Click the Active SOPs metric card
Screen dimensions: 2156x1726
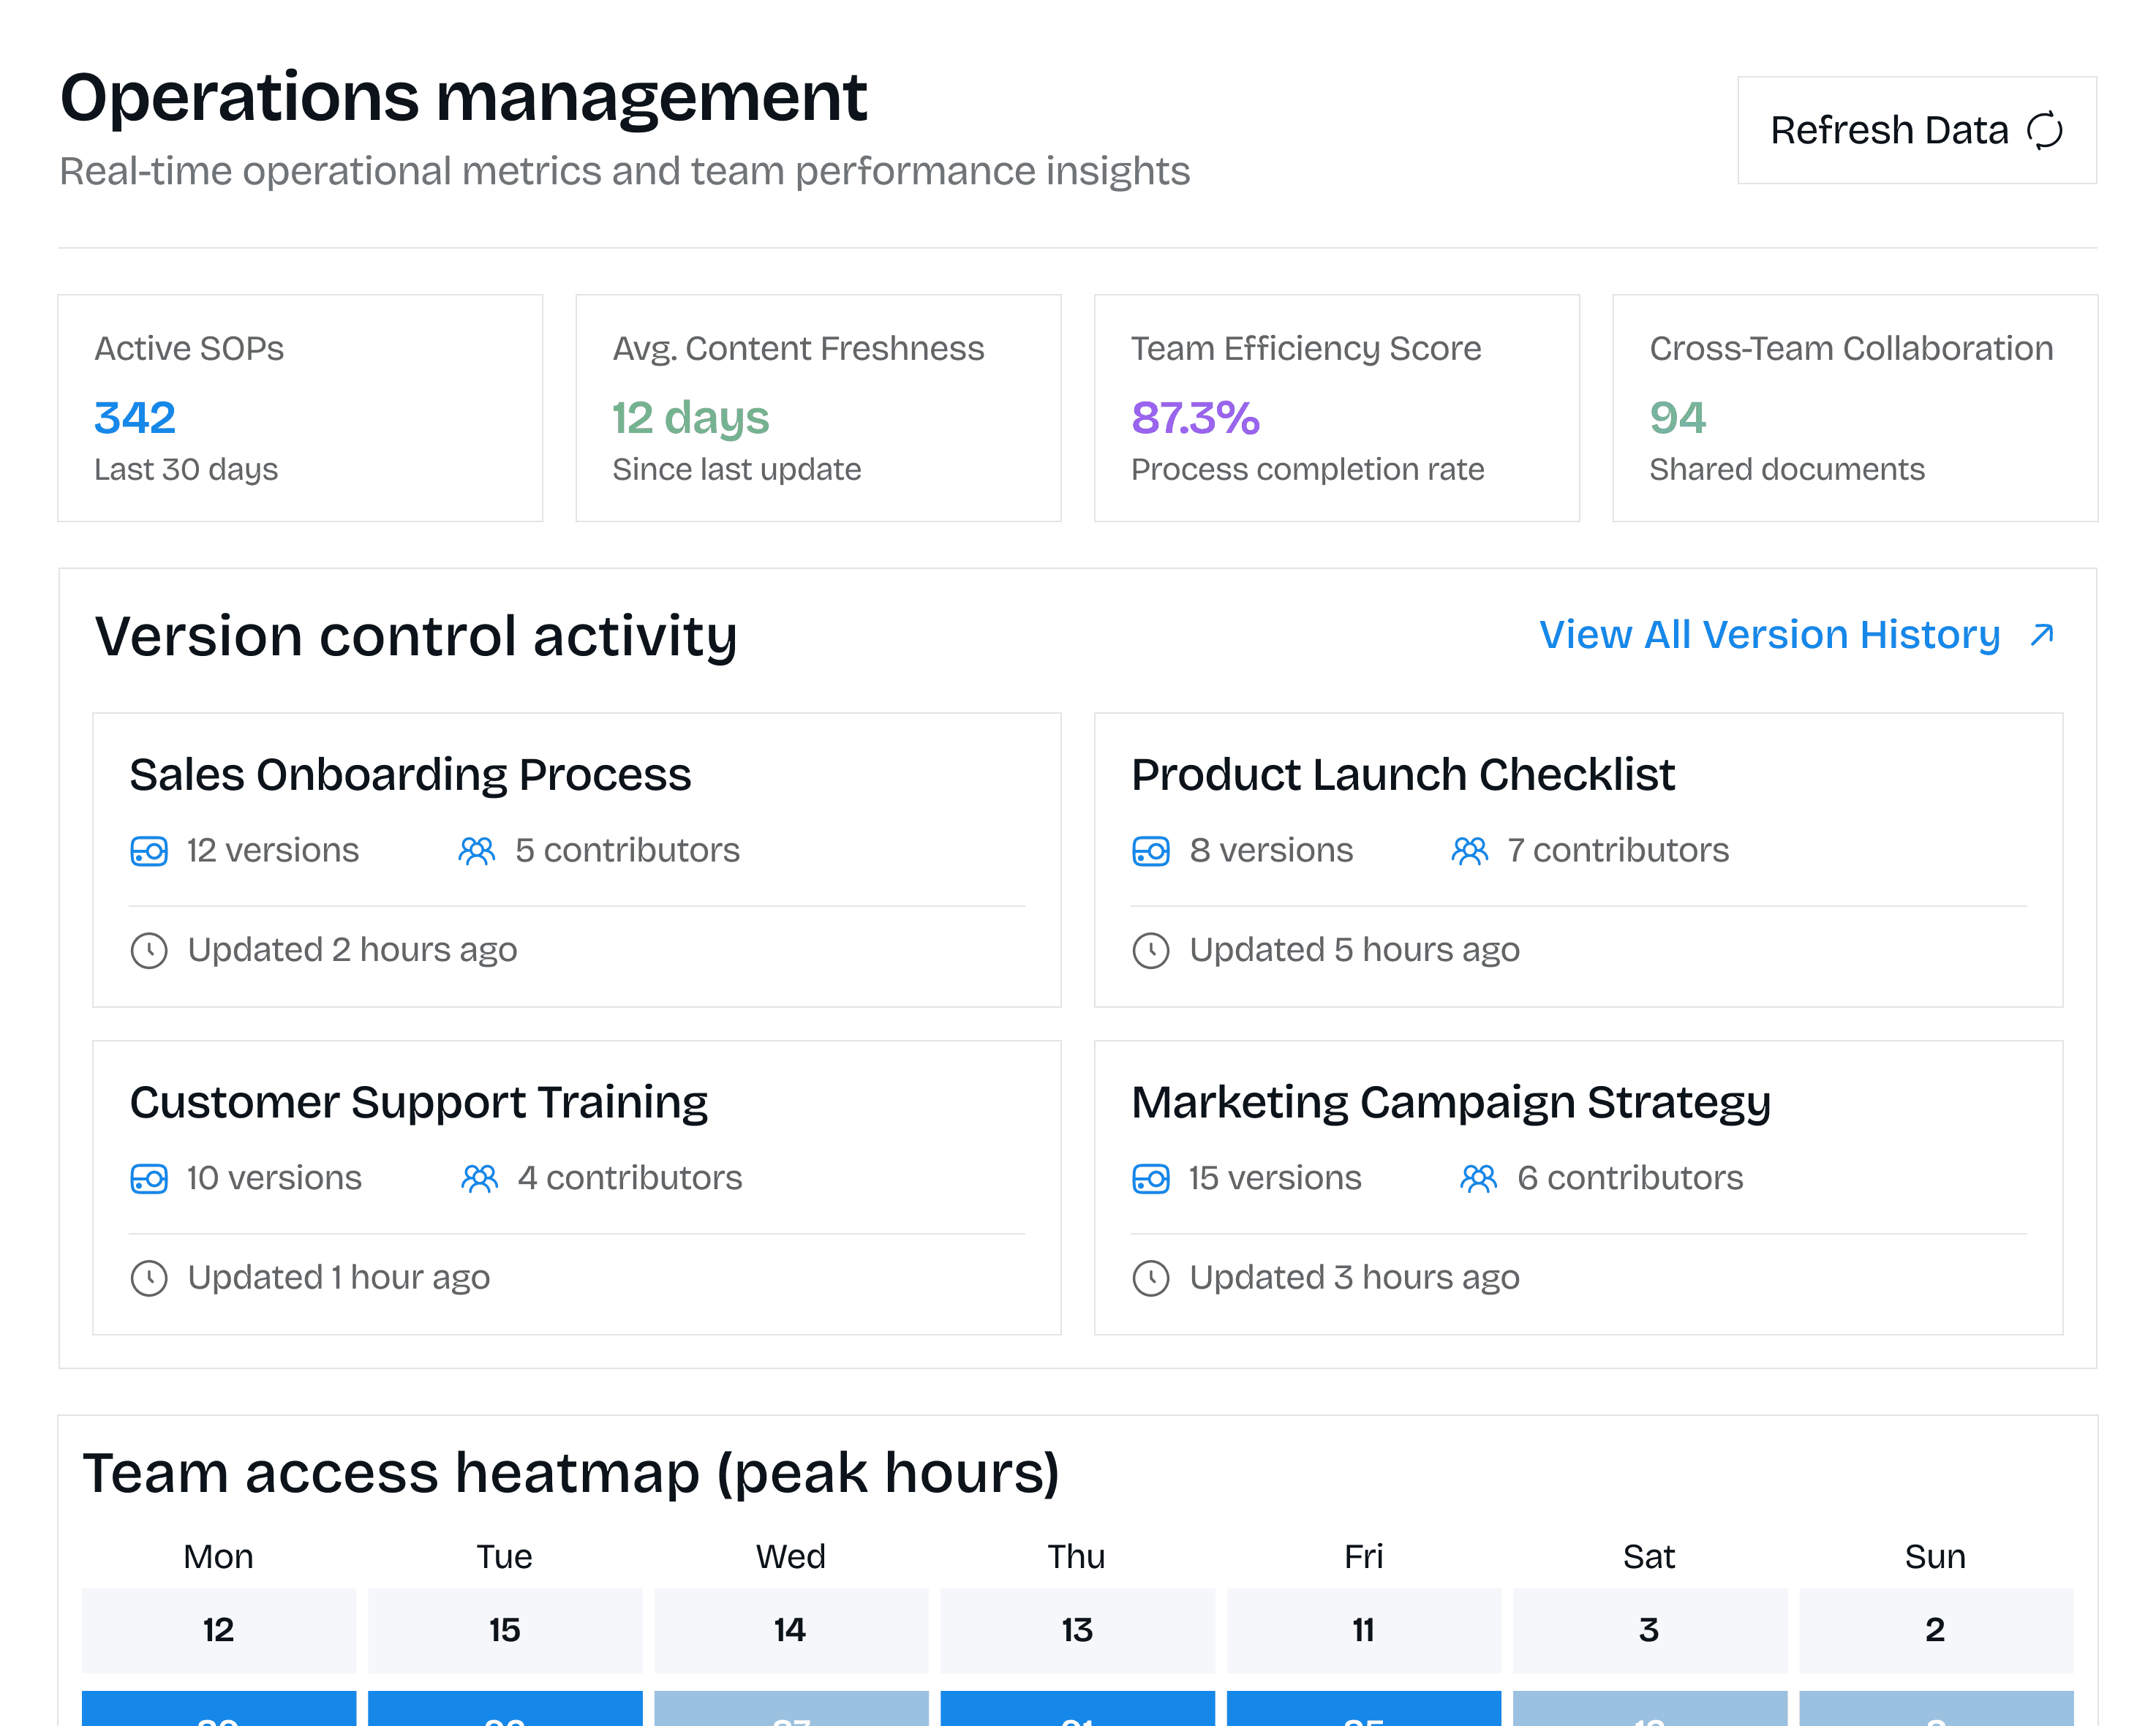point(300,408)
